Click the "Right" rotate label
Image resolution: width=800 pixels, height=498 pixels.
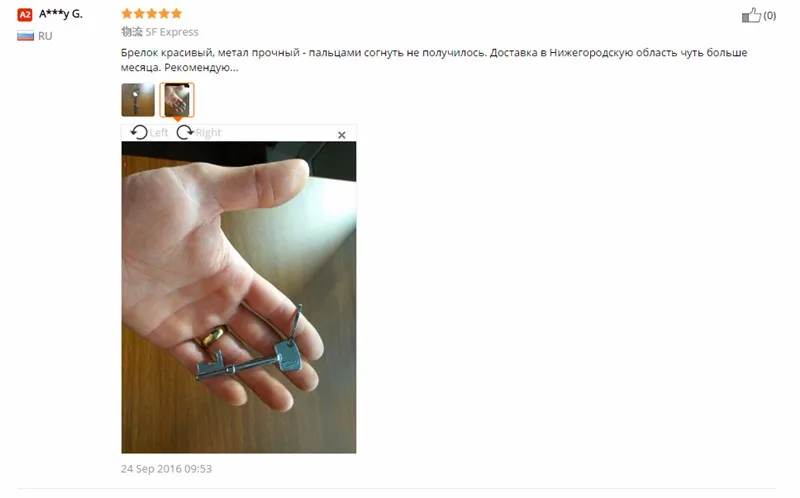coord(208,133)
